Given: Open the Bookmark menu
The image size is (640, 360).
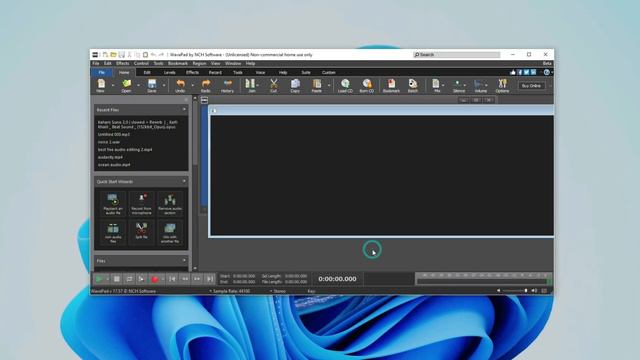Looking at the screenshot, I should pyautogui.click(x=178, y=63).
